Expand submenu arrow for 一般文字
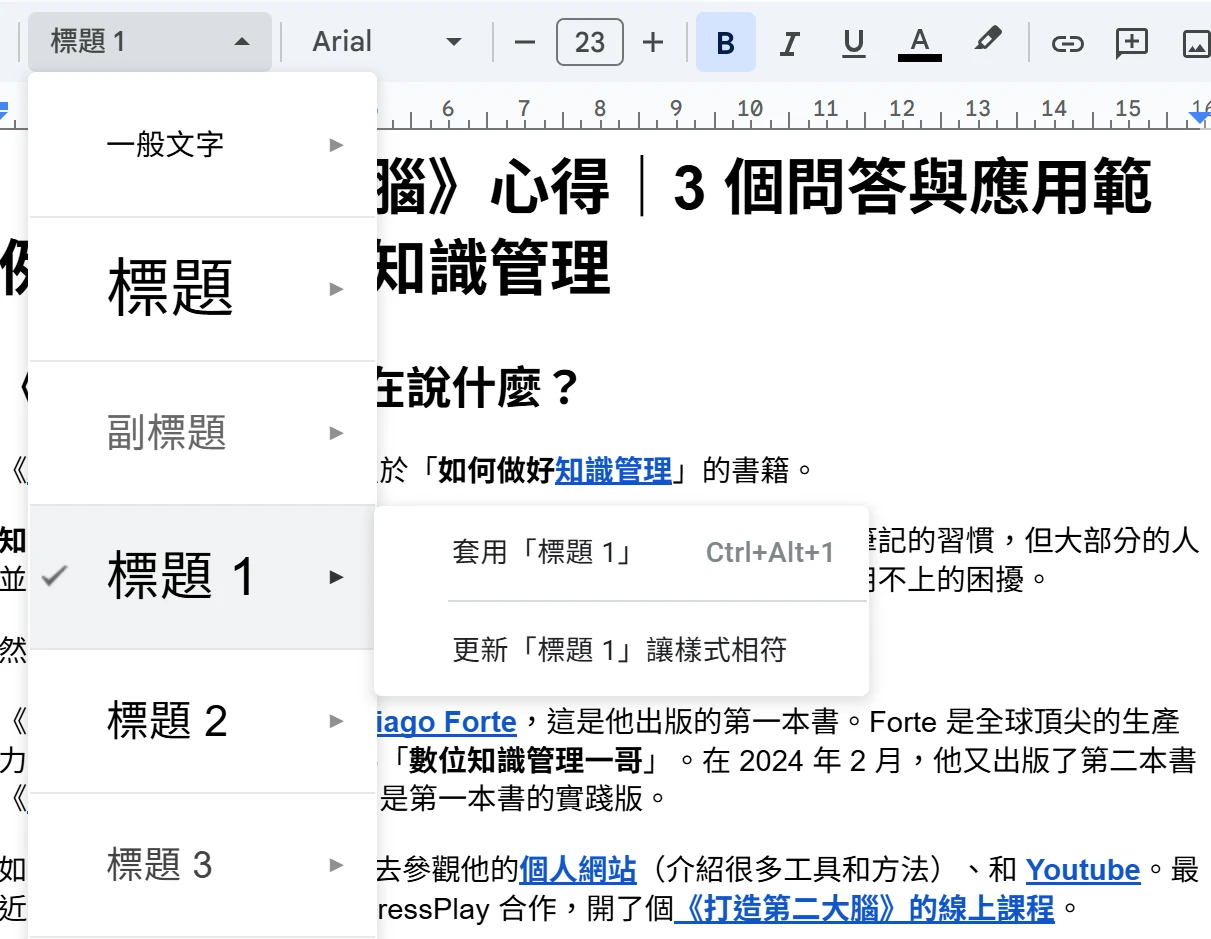The image size is (1211, 939). (x=336, y=145)
